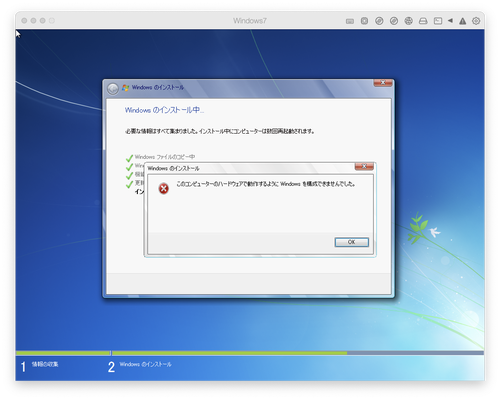This screenshot has height=400, width=500.
Task: Collapse the status icons using the triangle arrow
Action: click(450, 21)
